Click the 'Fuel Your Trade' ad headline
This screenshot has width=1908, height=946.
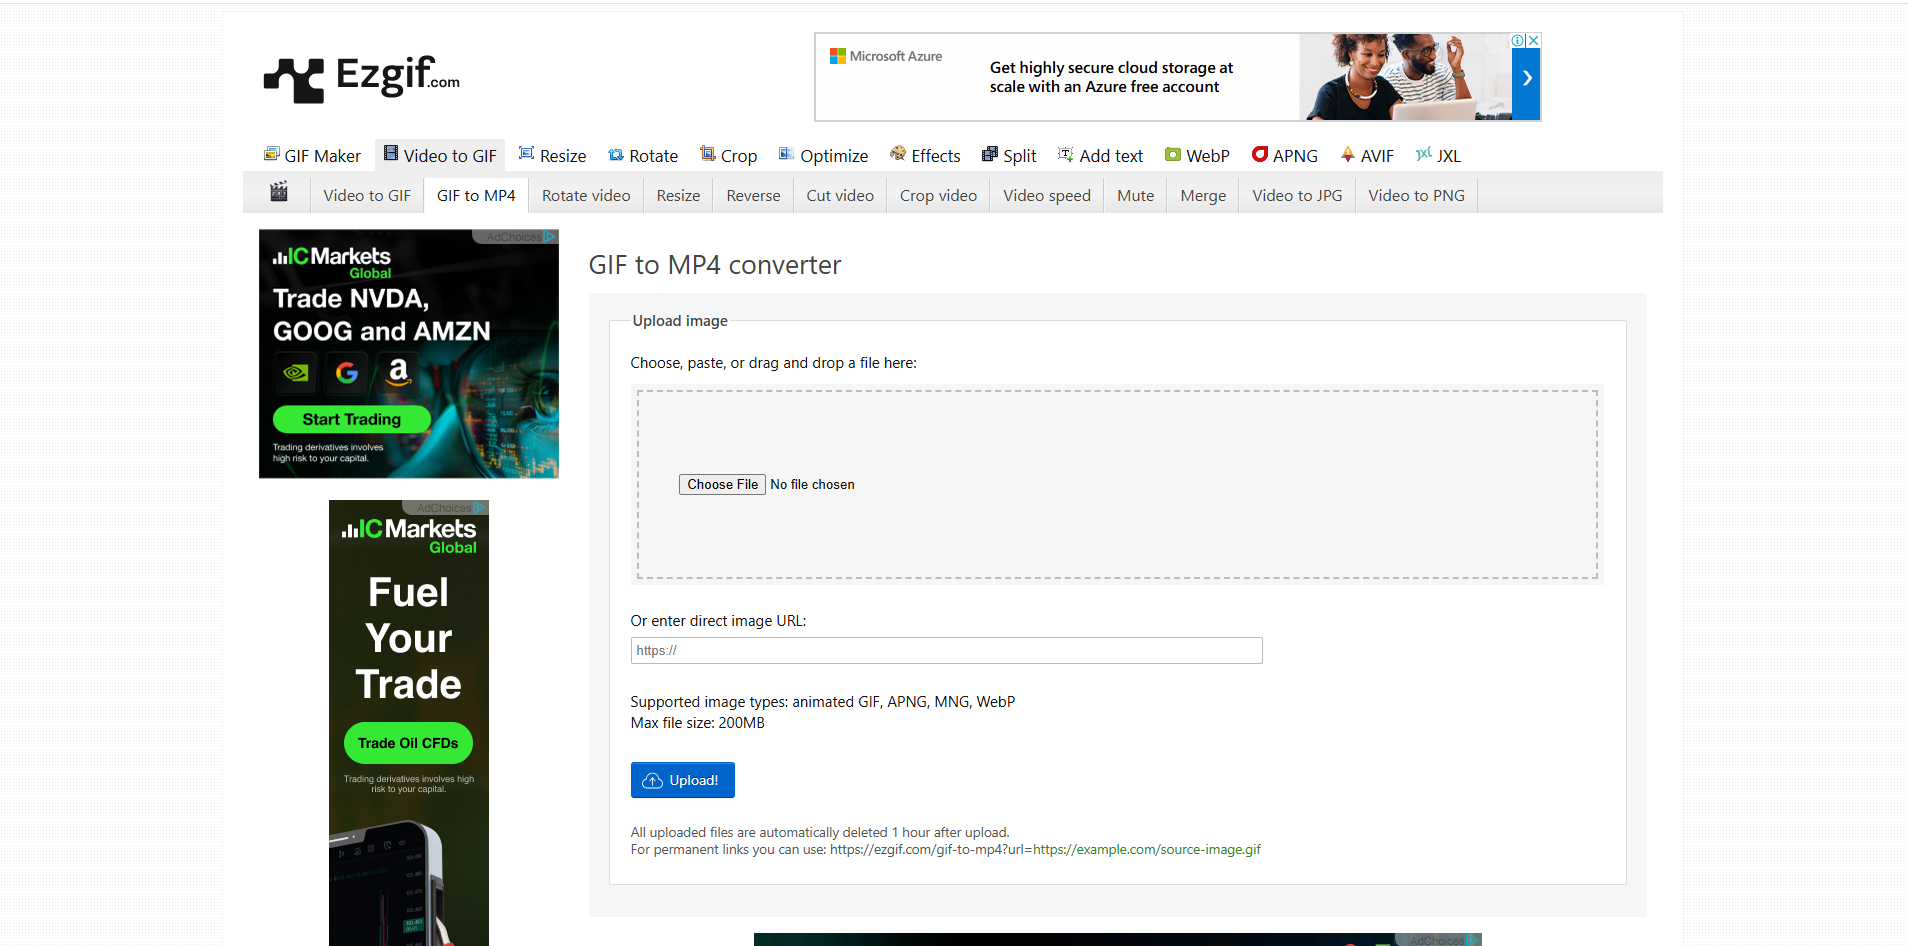coord(409,638)
